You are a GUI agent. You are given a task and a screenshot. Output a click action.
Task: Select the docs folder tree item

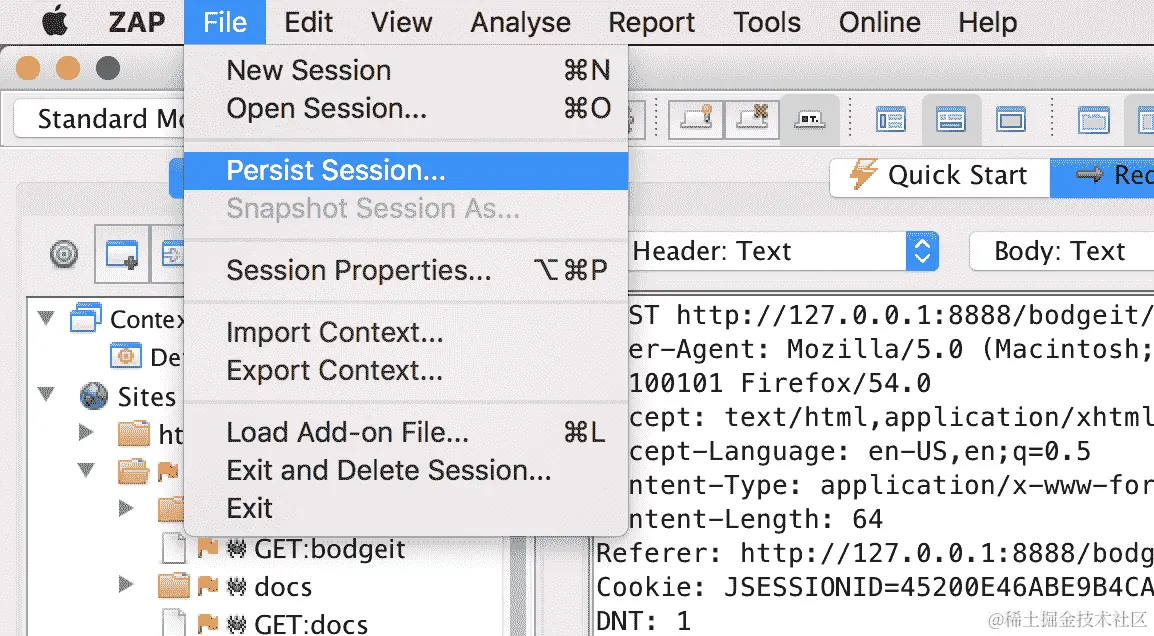283,587
